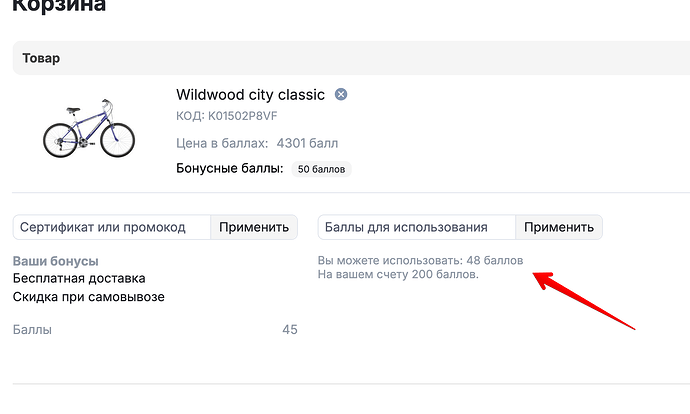Apply the points for use
Screen dimensions: 690x414
point(559,227)
